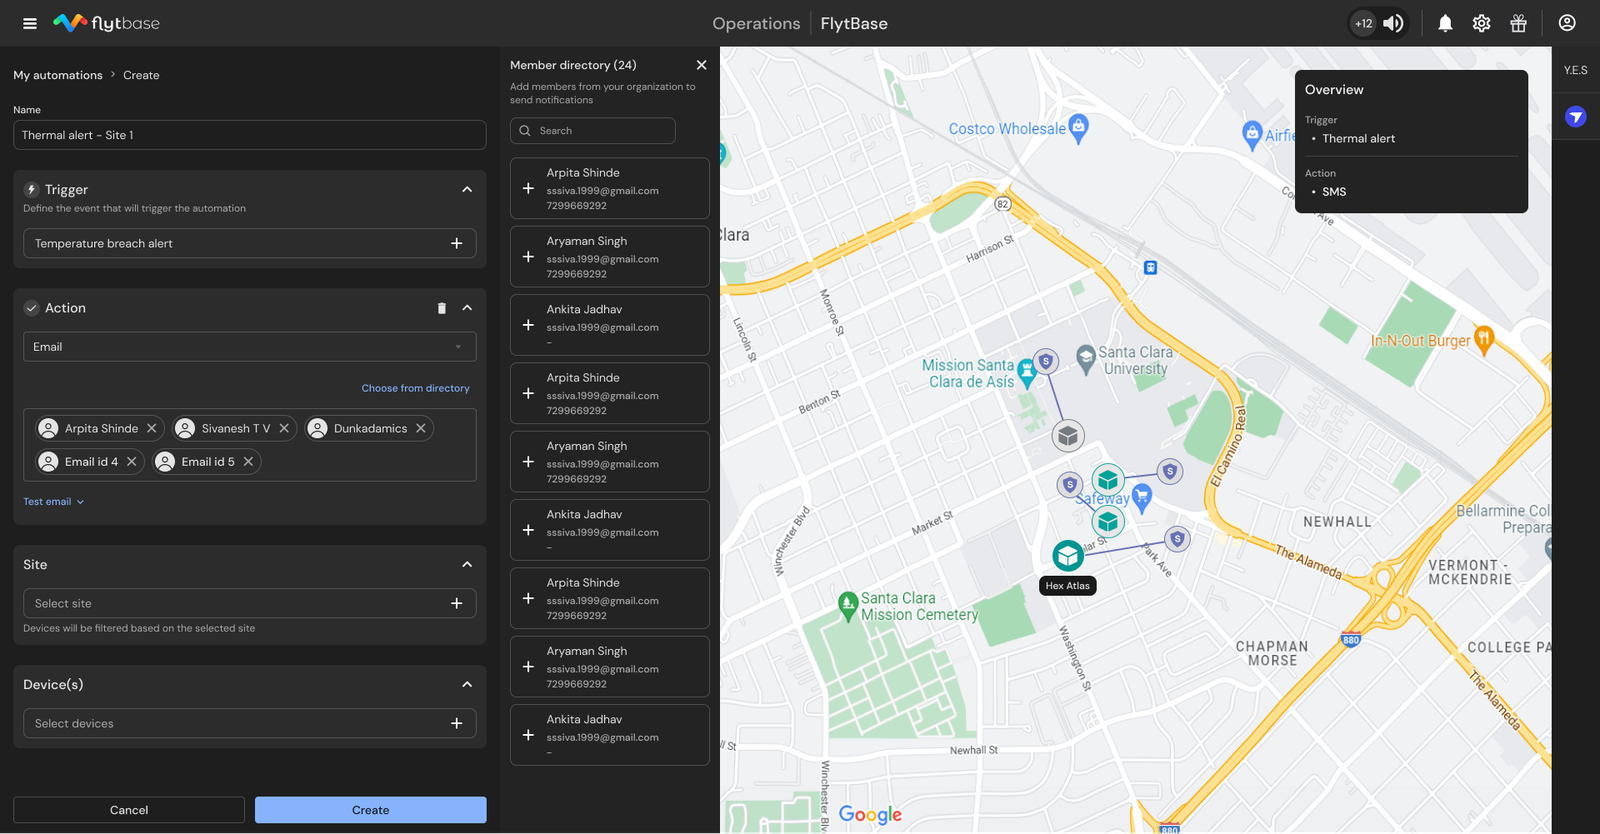Screen dimensions: 1600x834
Task: Remove Sivanesh T V recipient chip
Action: (x=284, y=428)
